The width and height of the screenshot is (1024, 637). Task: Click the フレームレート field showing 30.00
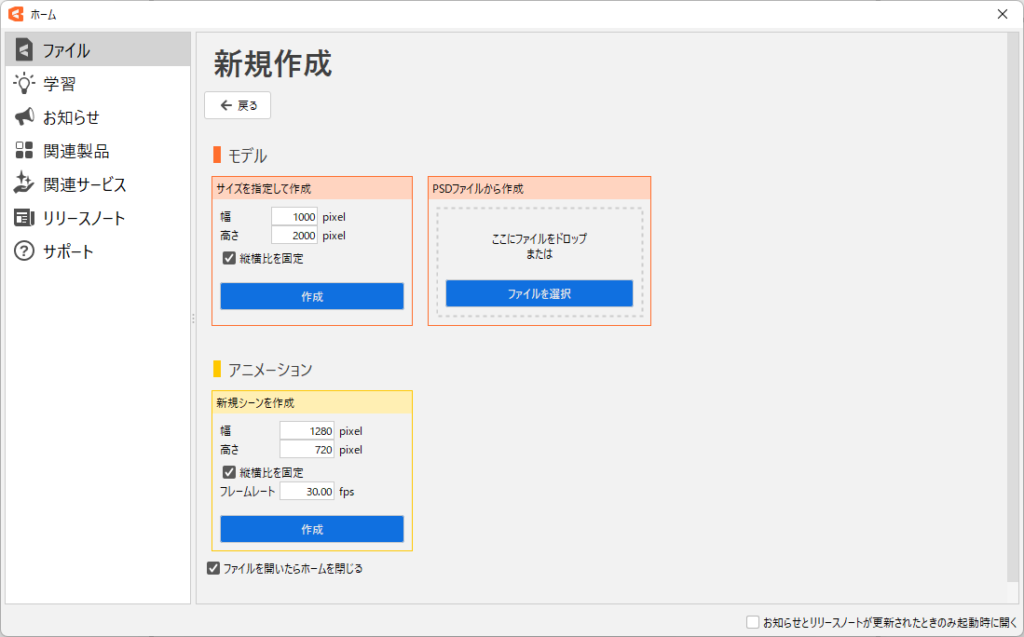coord(307,491)
